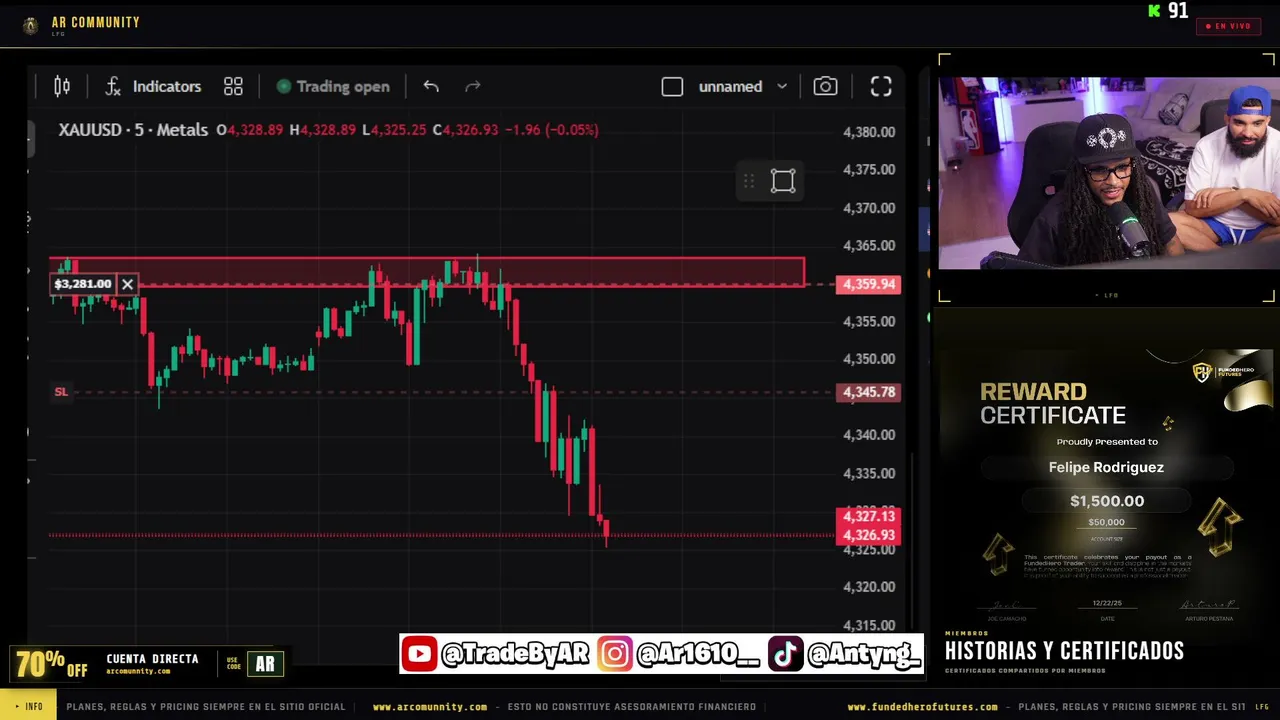Click the 4,345.78 stop-loss price label
This screenshot has height=720, width=1280.
click(x=869, y=392)
